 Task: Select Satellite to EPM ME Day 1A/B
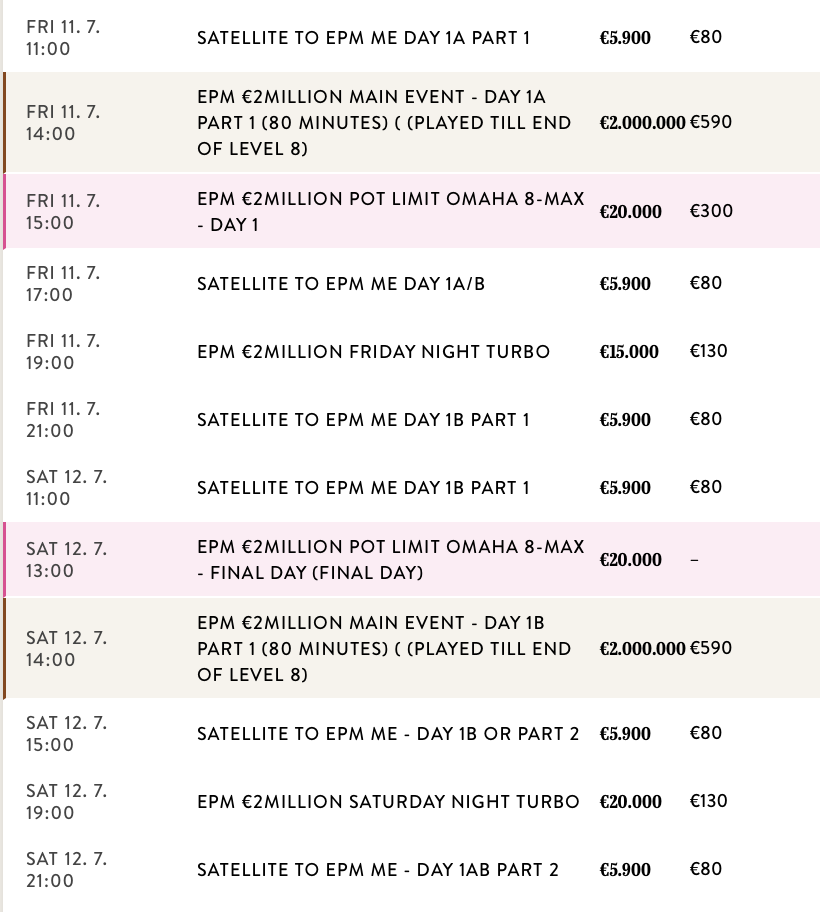click(340, 284)
